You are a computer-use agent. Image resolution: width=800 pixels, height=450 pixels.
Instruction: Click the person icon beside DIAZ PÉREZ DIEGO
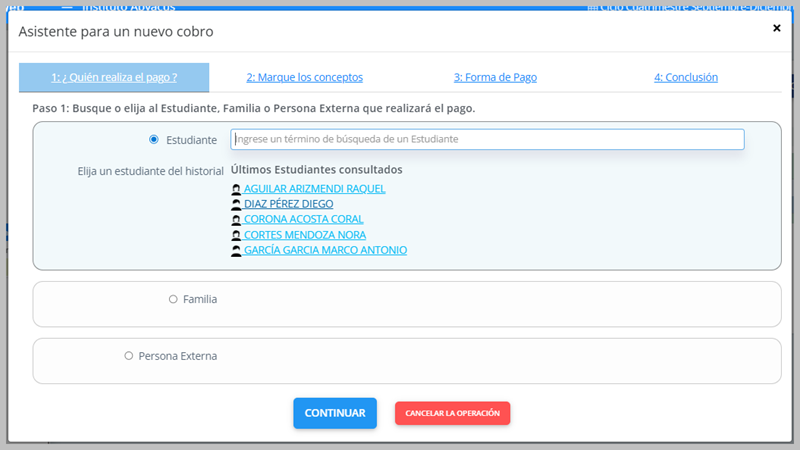236,204
